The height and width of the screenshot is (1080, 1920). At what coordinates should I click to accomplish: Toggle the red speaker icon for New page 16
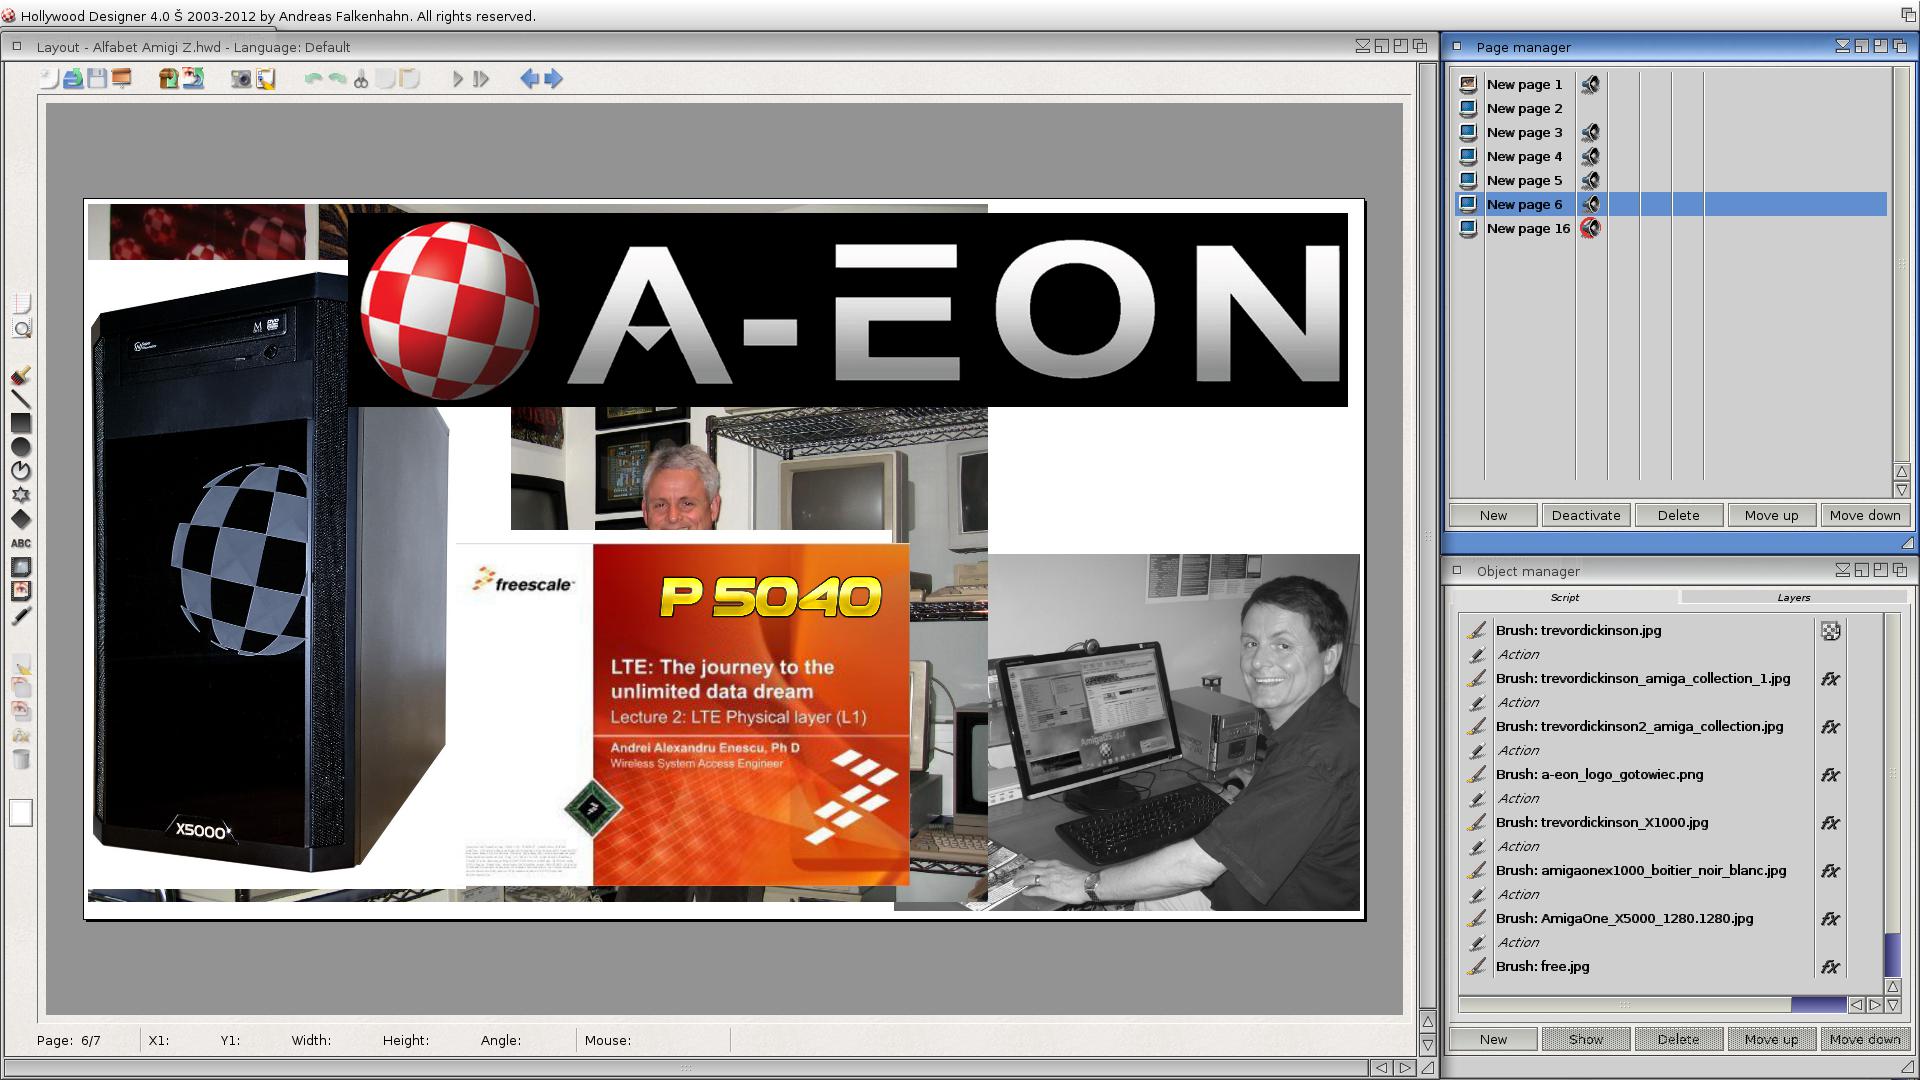[1590, 229]
